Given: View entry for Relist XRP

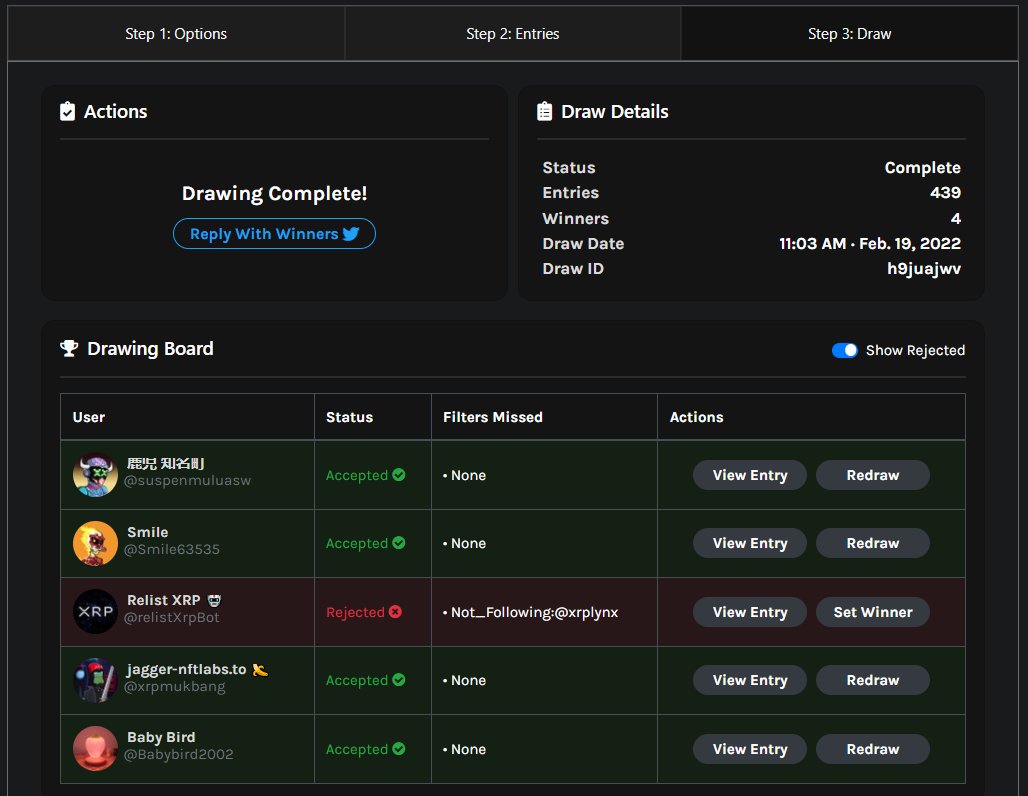Looking at the screenshot, I should pos(749,612).
